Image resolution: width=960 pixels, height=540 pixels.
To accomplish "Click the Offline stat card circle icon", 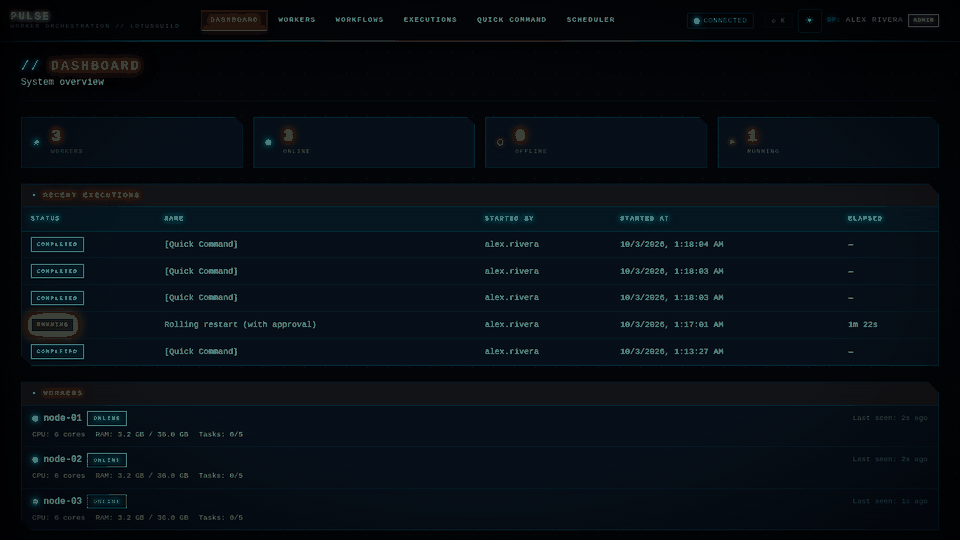I will [500, 142].
